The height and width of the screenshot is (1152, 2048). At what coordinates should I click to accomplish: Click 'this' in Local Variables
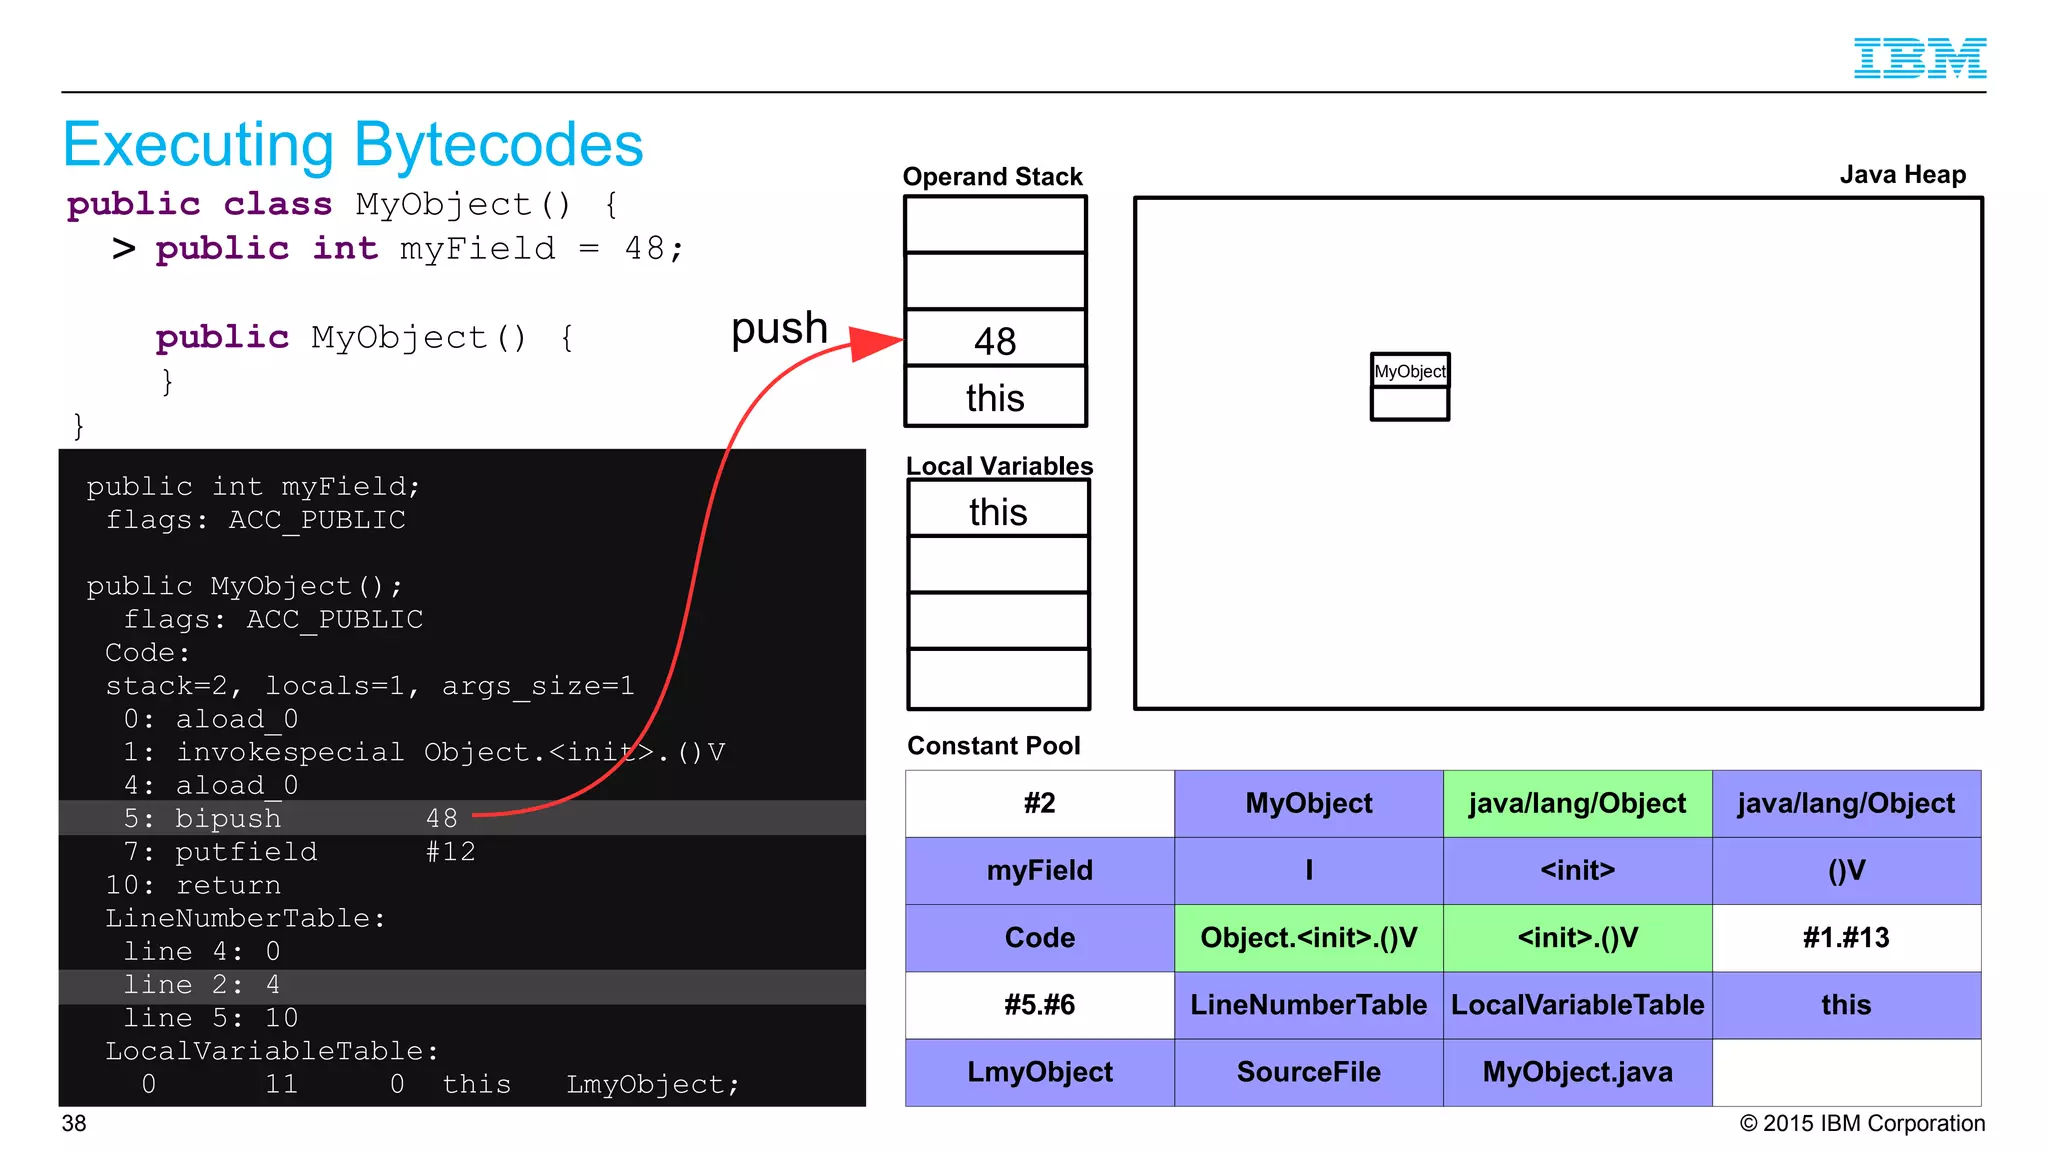[x=998, y=510]
